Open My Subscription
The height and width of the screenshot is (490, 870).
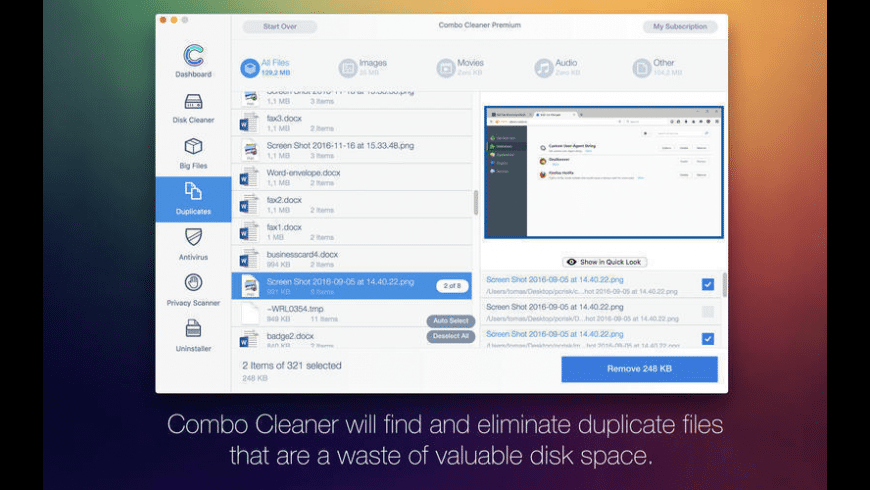point(680,26)
